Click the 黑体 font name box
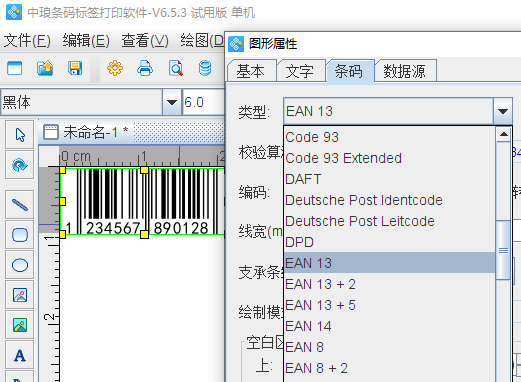The height and width of the screenshot is (382, 521). [x=82, y=102]
